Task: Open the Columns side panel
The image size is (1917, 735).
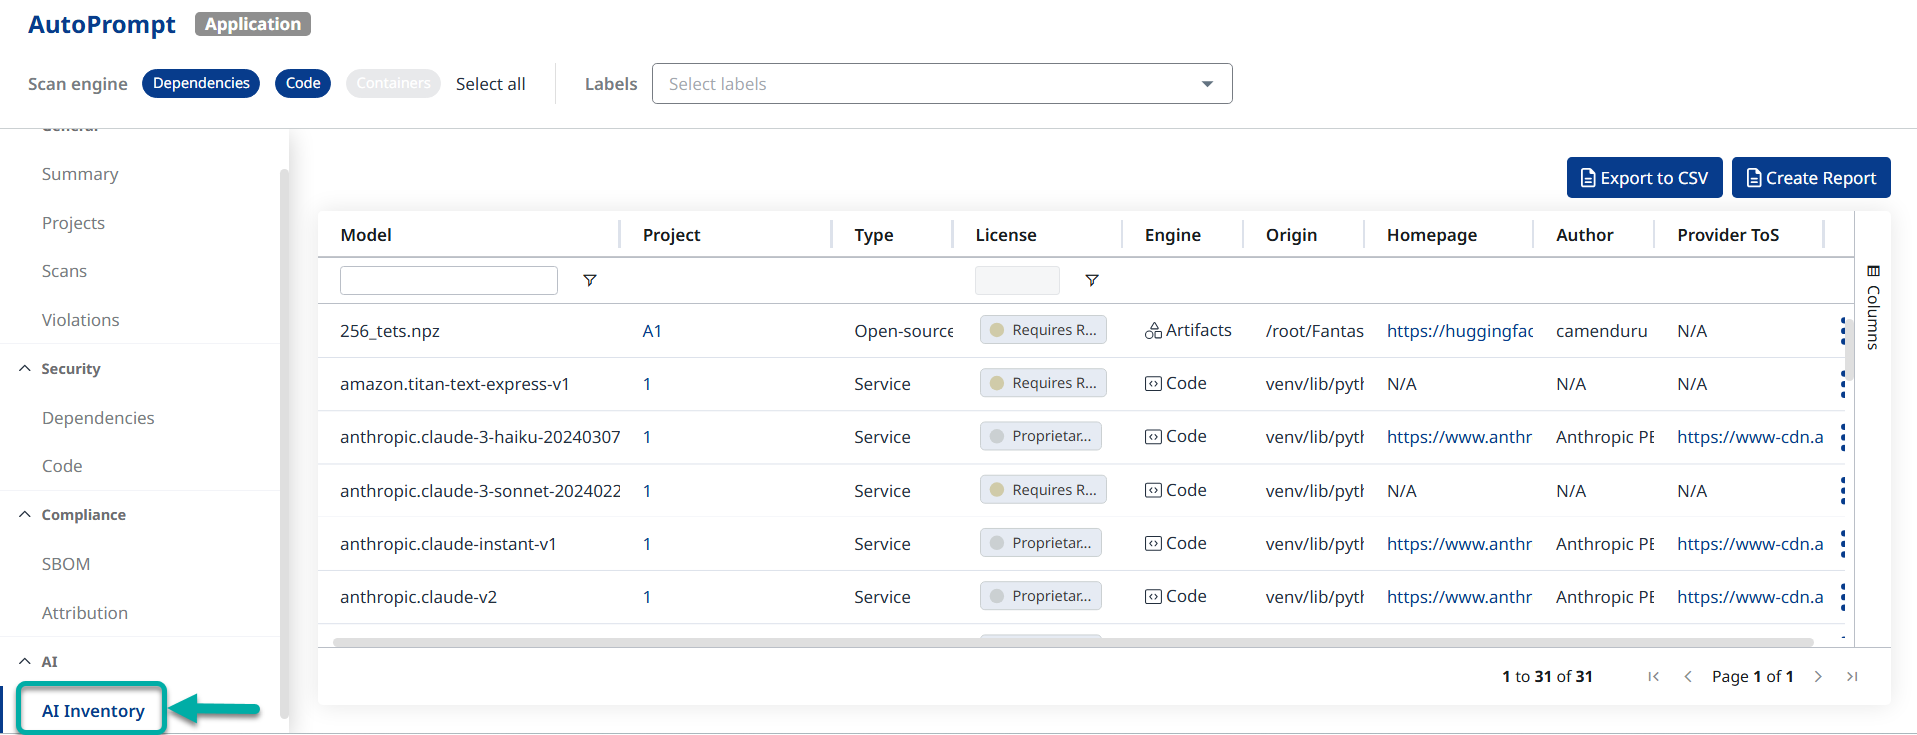Action: pyautogui.click(x=1873, y=307)
